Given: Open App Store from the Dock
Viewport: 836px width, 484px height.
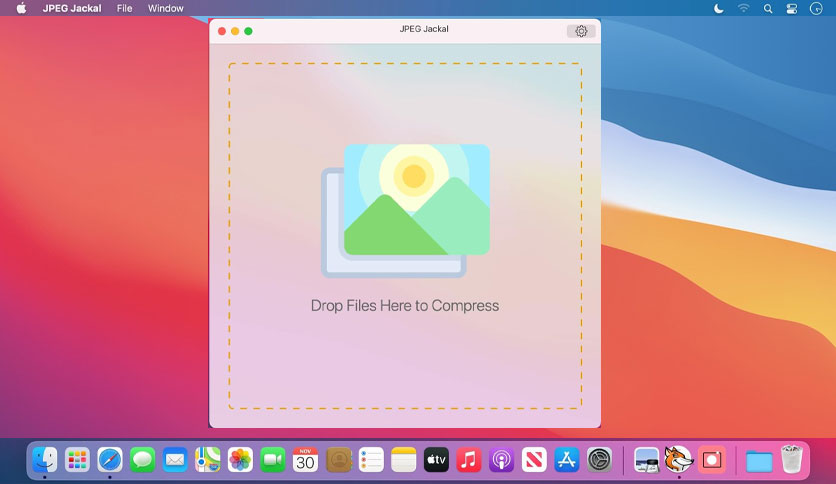Looking at the screenshot, I should click(566, 459).
